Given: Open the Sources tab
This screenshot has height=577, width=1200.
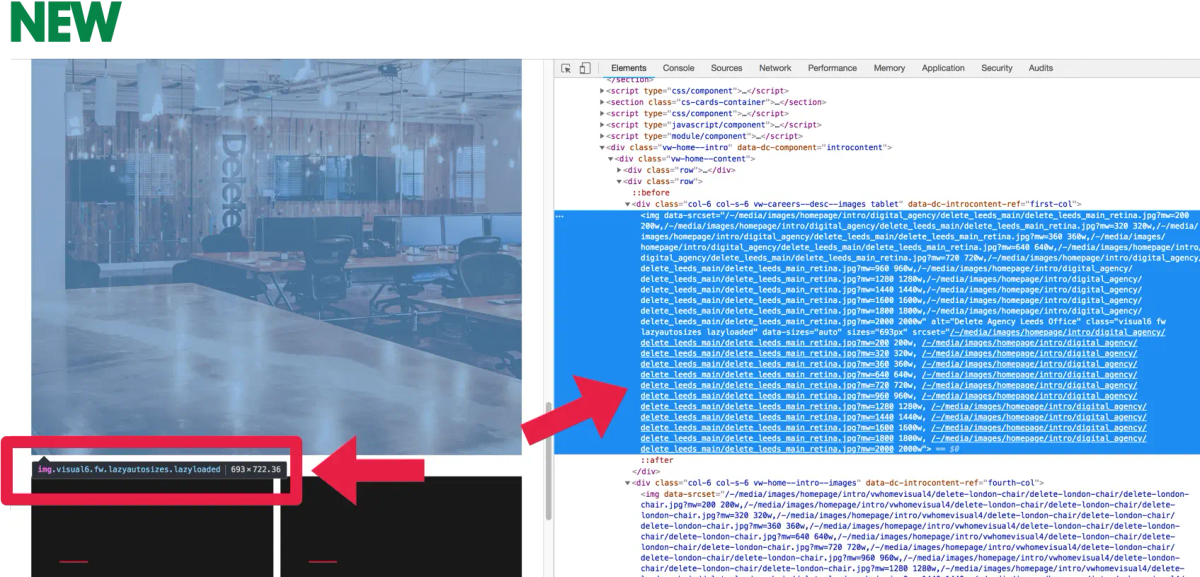Looking at the screenshot, I should pos(727,68).
